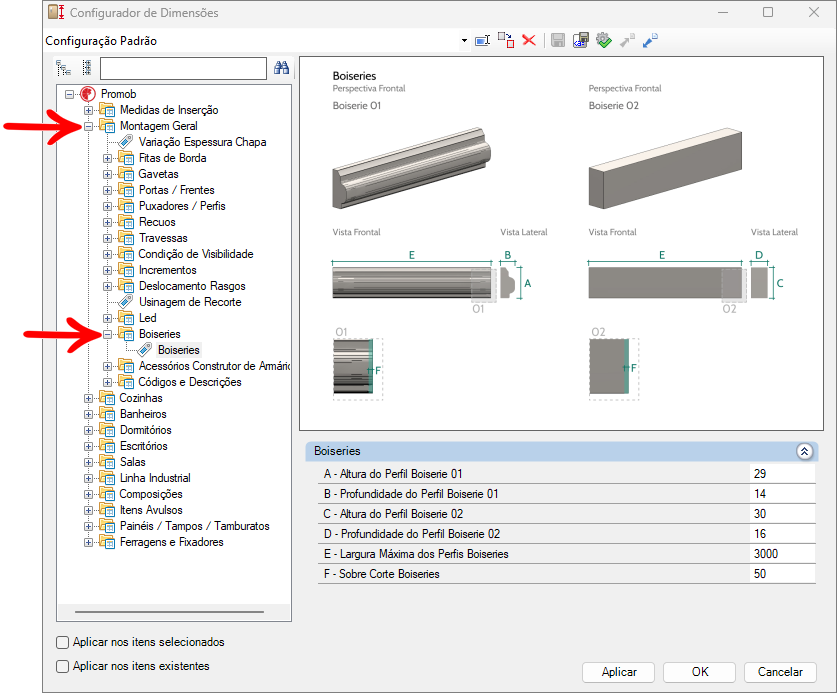
Task: Enable Aplicar nos itens existentes checkbox
Action: pos(62,666)
